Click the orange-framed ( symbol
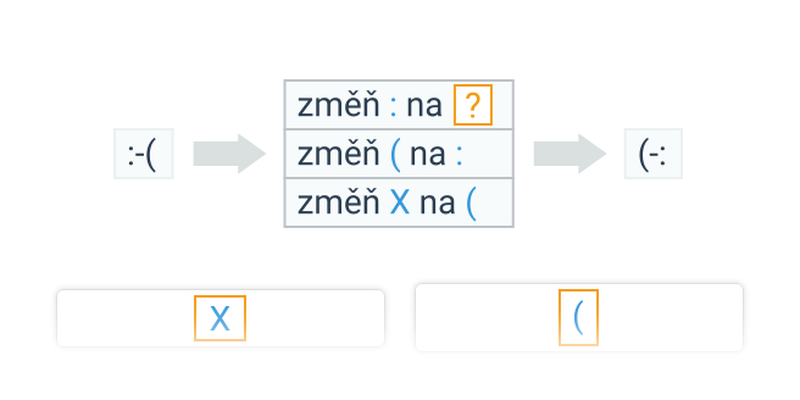The height and width of the screenshot is (400, 800). click(x=579, y=317)
